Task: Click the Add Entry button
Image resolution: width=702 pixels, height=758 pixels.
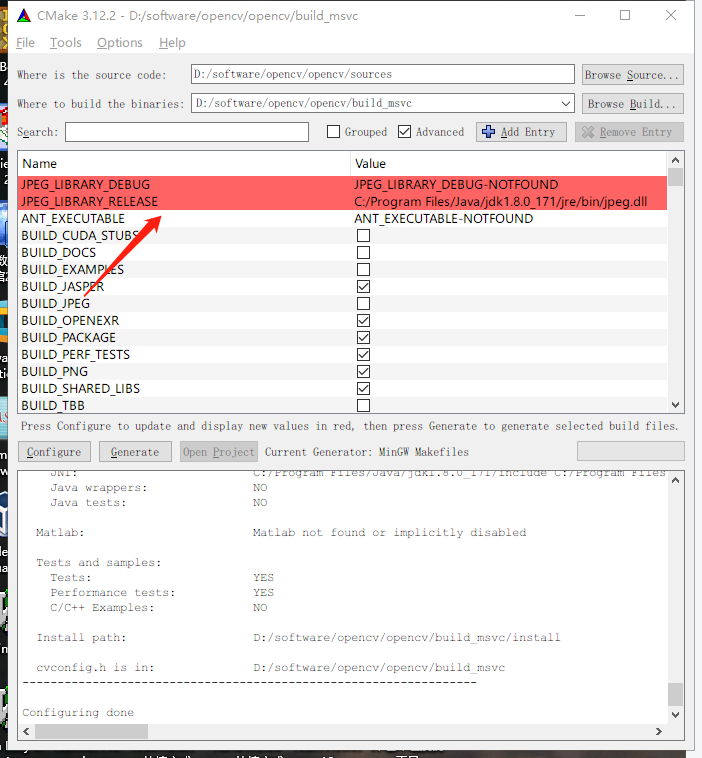Action: [x=521, y=132]
